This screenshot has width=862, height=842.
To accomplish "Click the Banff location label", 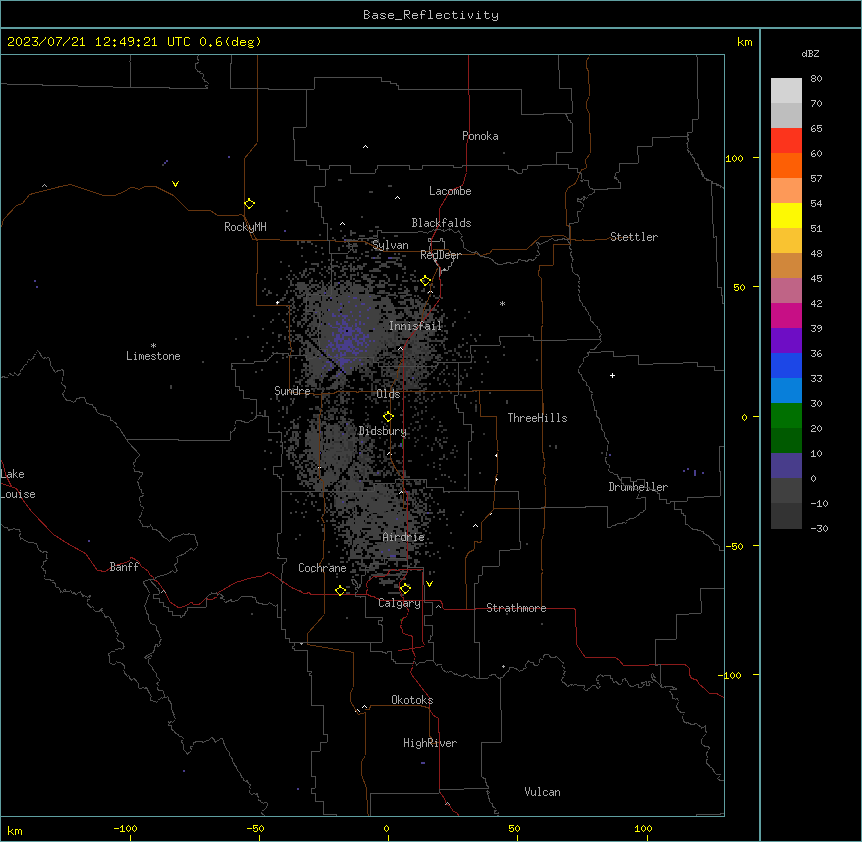I will 124,567.
